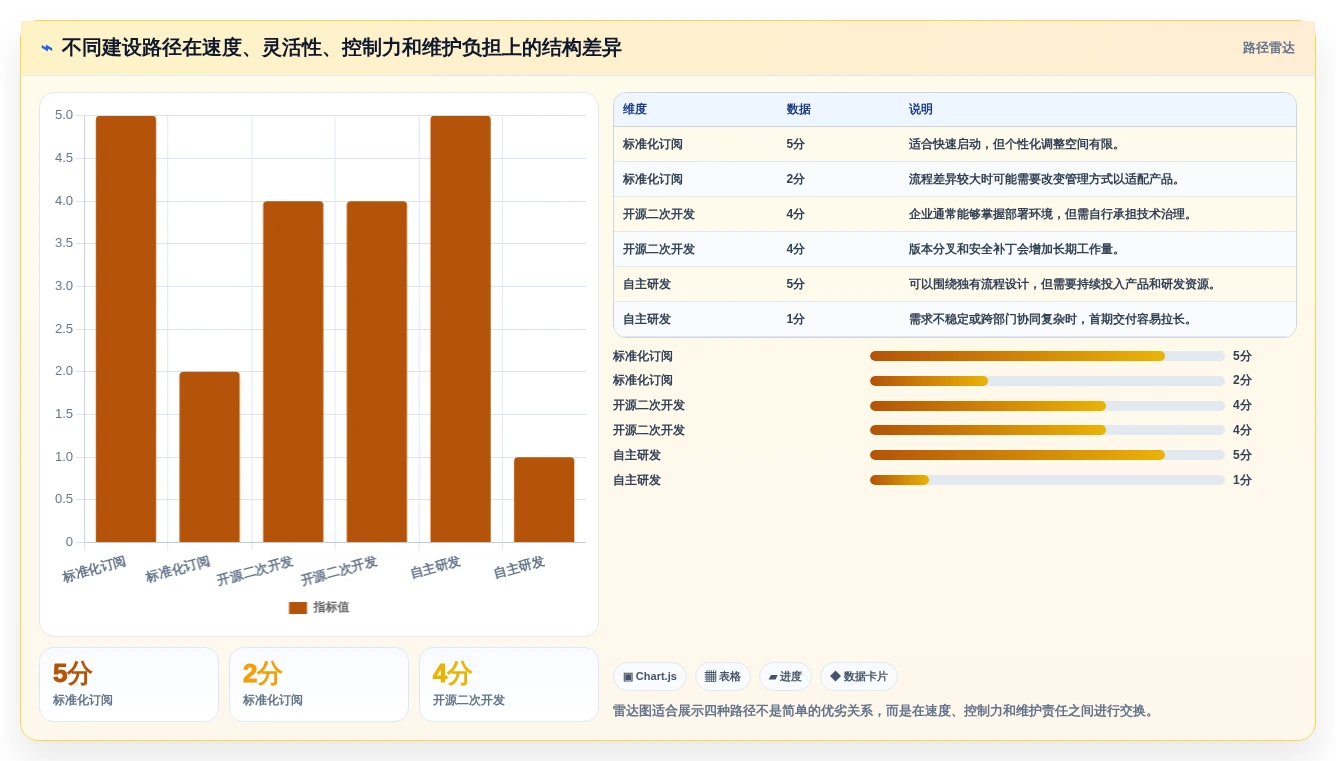Click 2分 in the 流程差异较大时 table row

click(x=796, y=180)
